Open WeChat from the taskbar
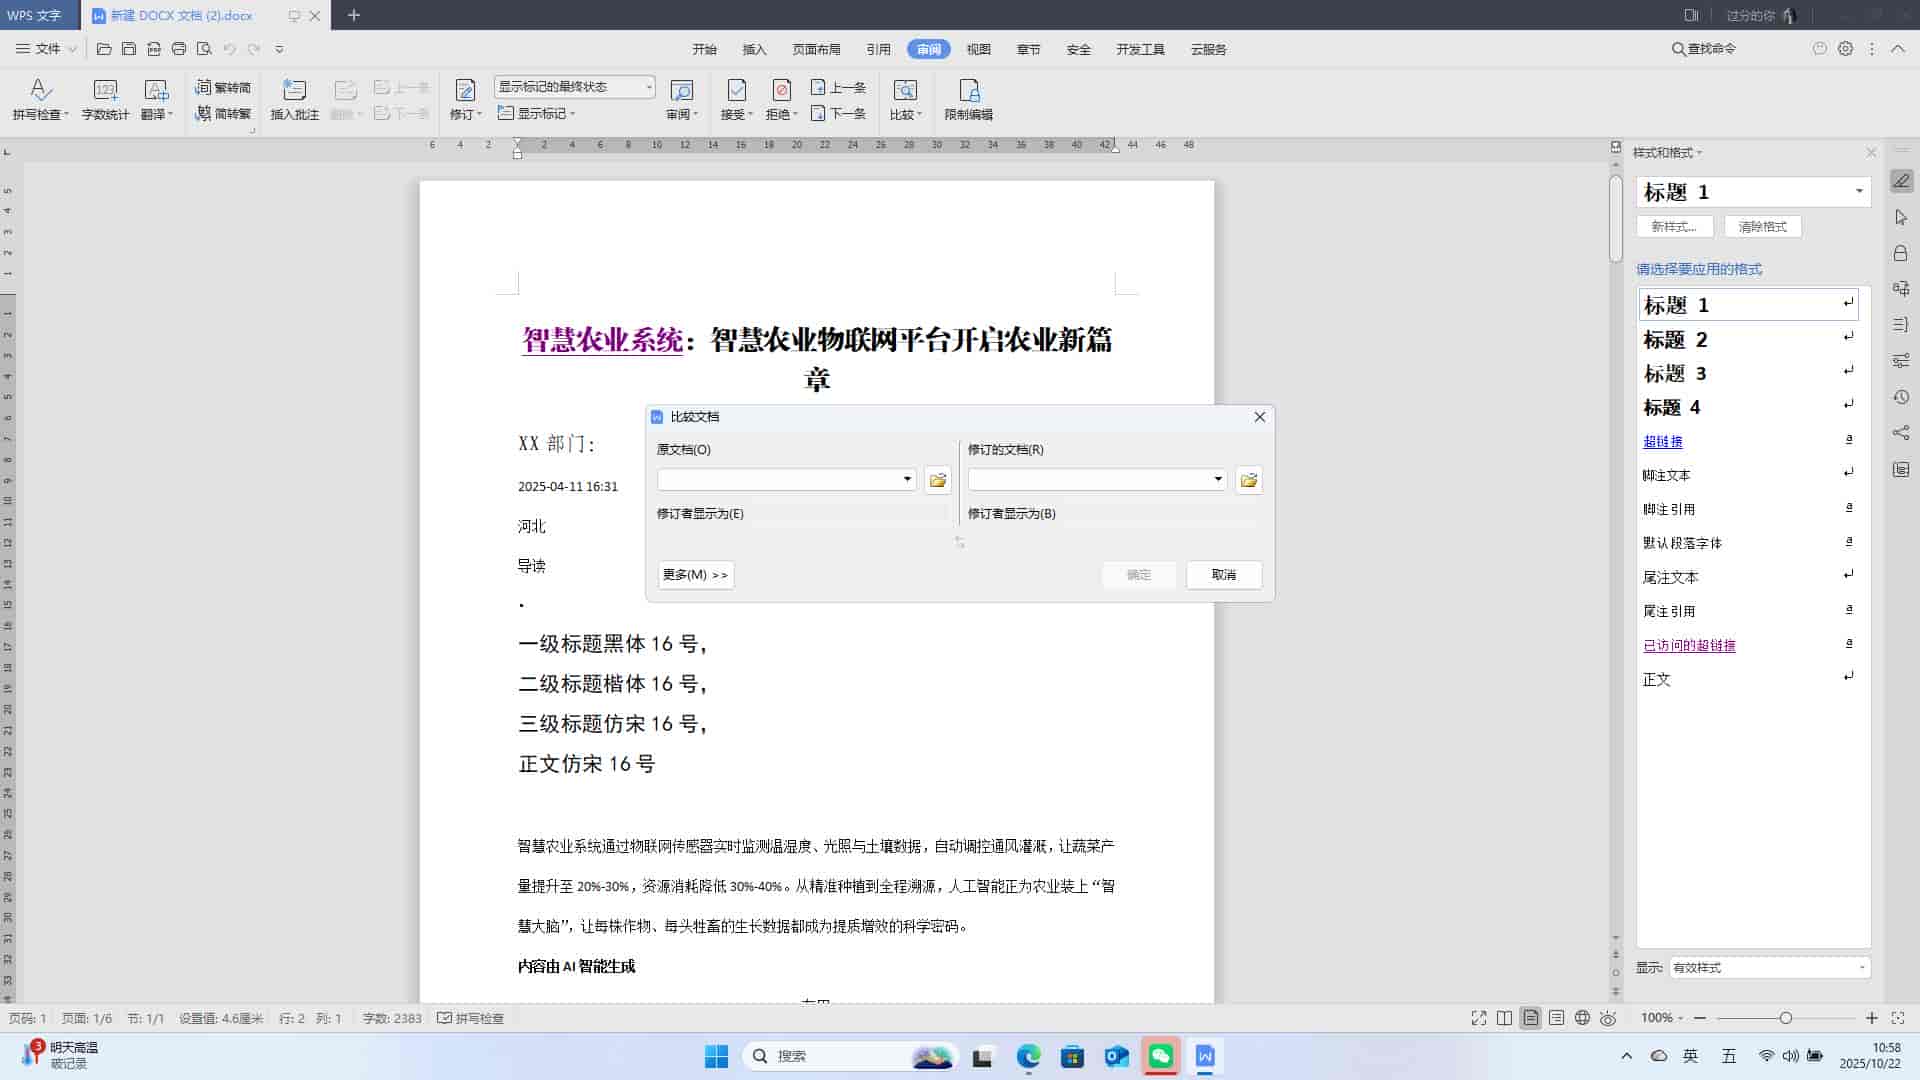Image resolution: width=1920 pixels, height=1080 pixels. click(1160, 1056)
